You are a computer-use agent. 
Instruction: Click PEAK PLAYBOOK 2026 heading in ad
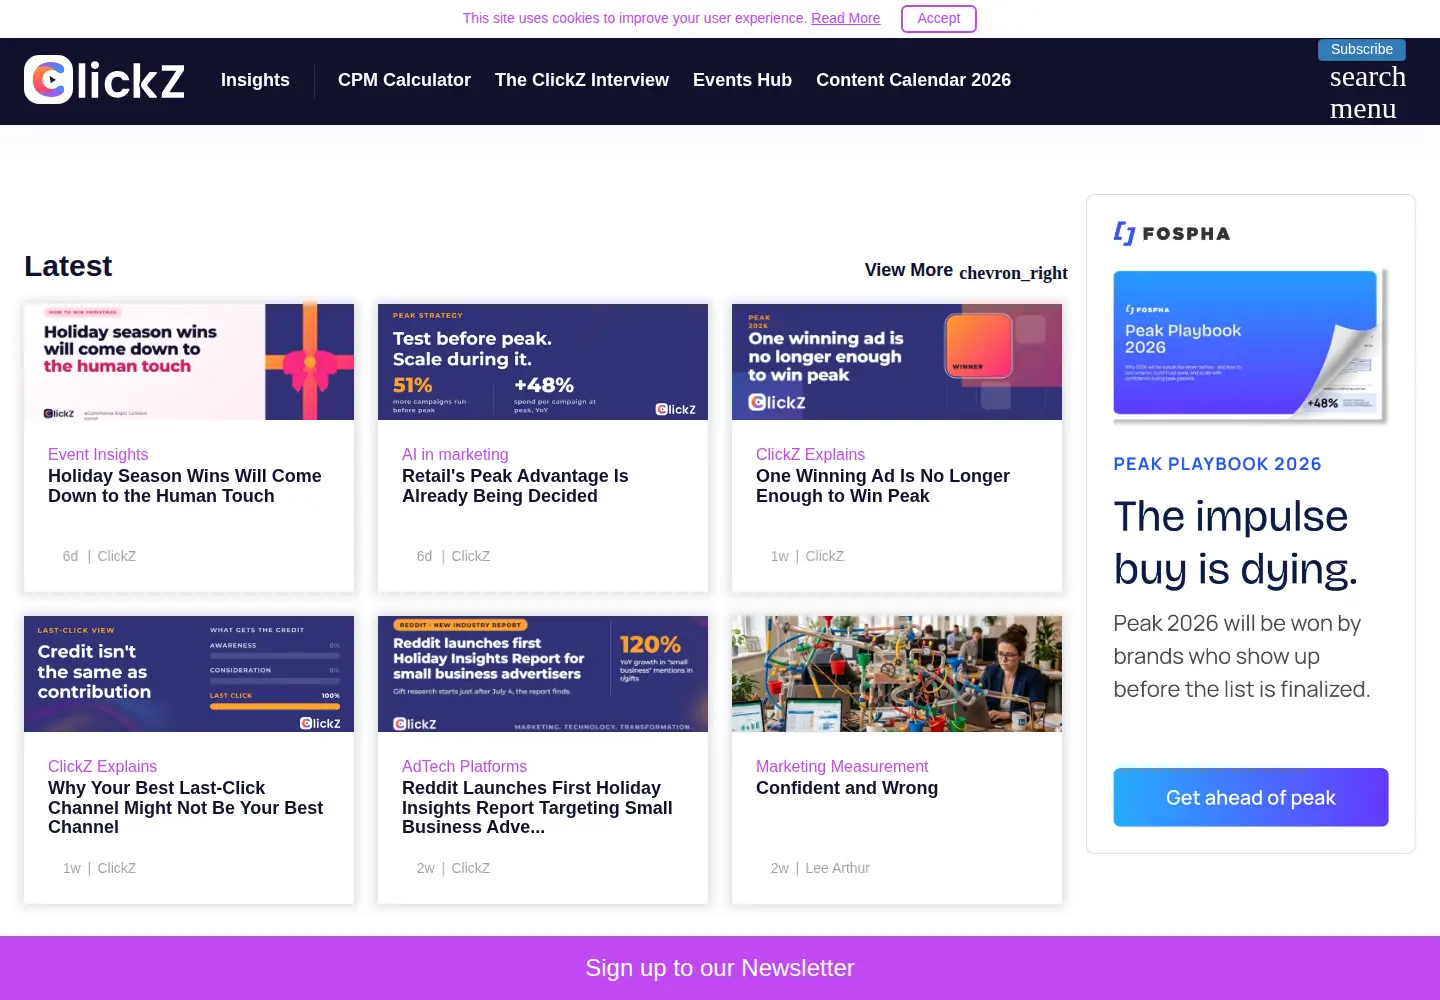[1217, 464]
